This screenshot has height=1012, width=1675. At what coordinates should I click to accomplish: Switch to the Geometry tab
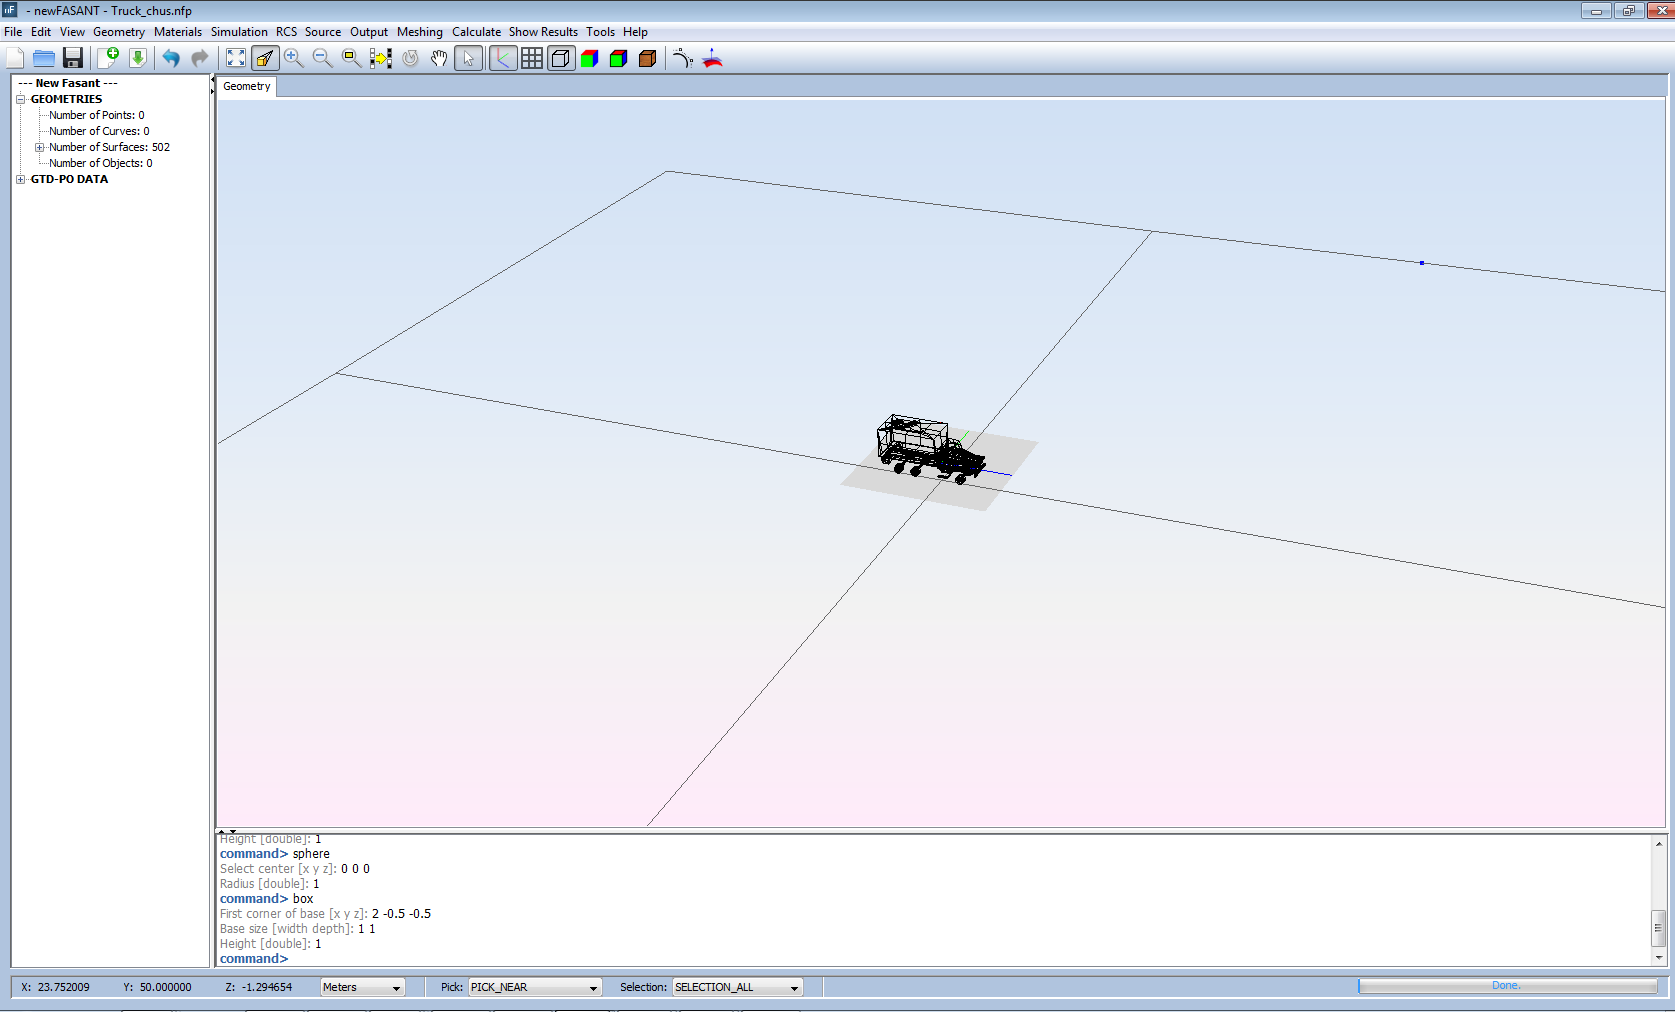247,86
